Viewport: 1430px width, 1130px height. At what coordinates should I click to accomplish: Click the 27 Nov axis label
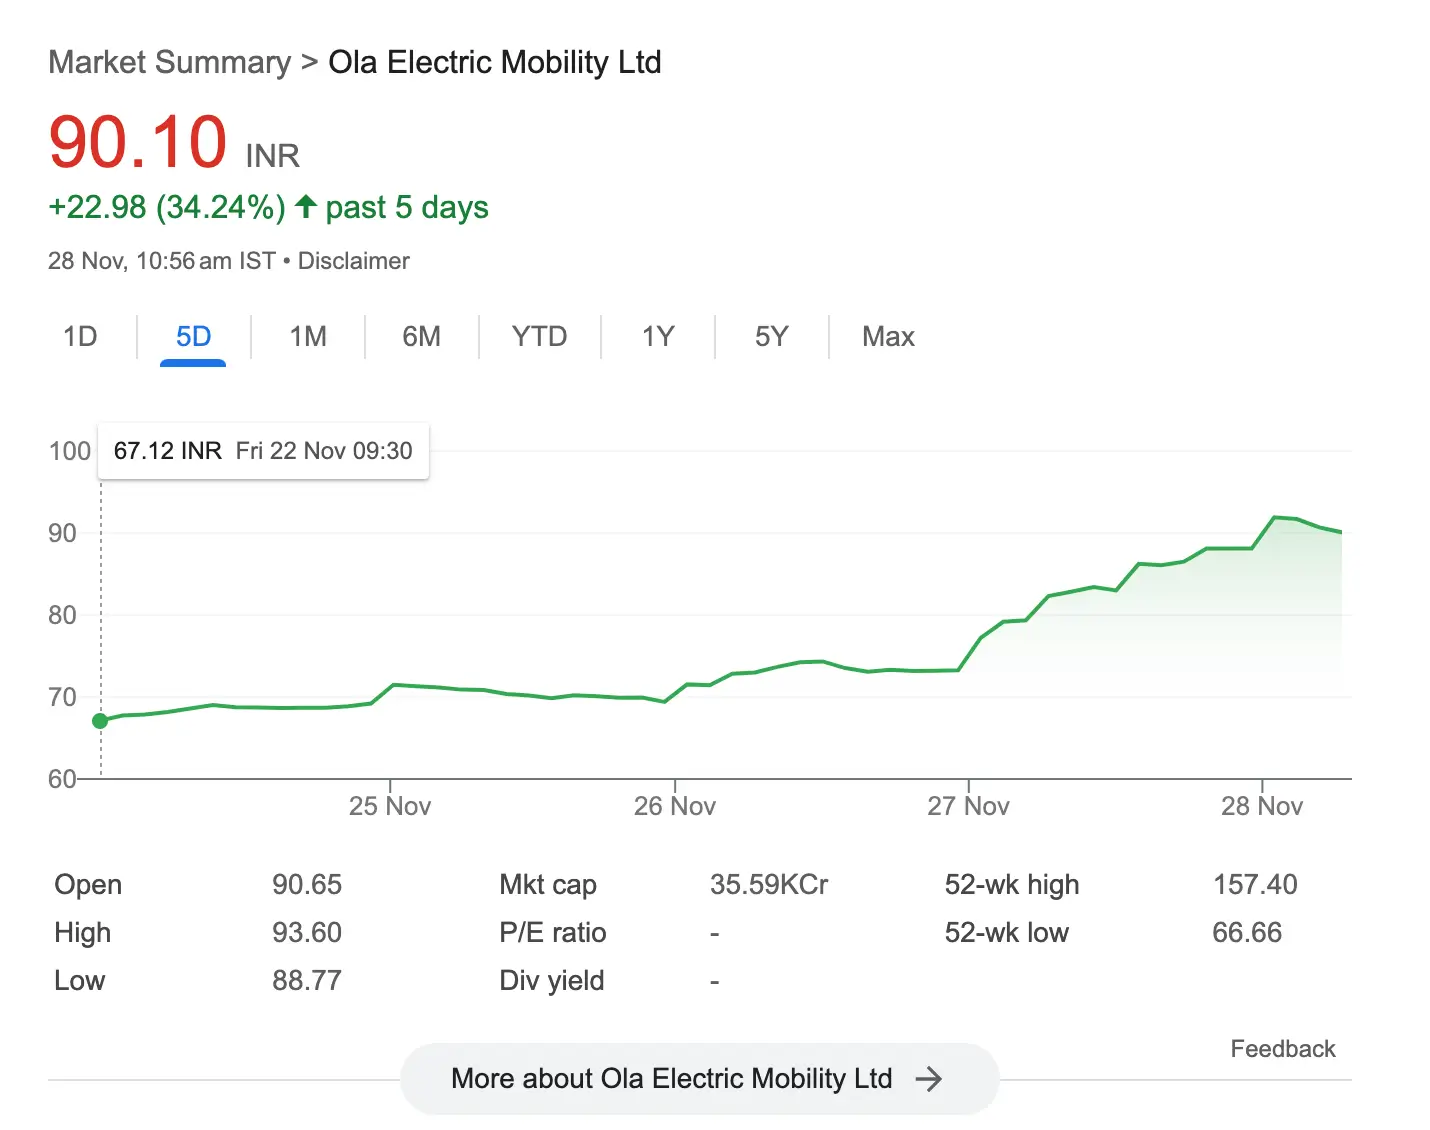point(968,806)
